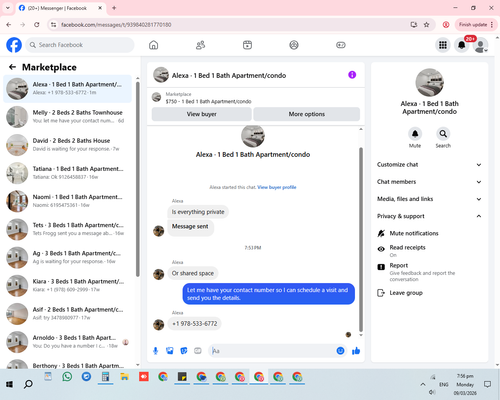Collapse the Privacy & support section
Image resolution: width=500 pixels, height=400 pixels.
(429, 216)
